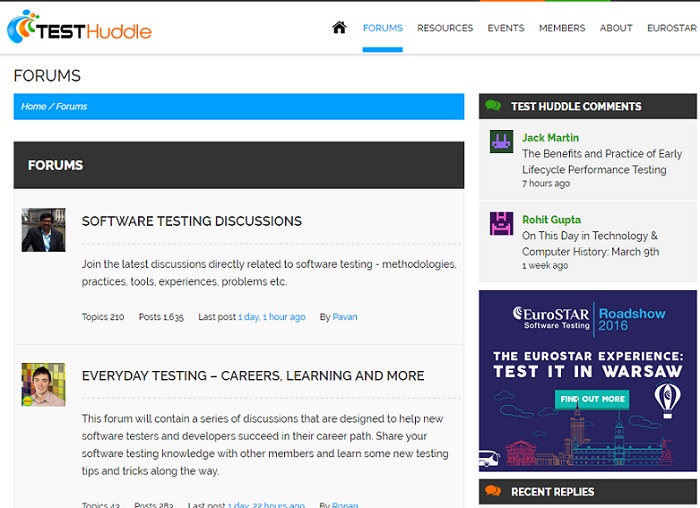
Task: Open last poster Pavan's profile link
Action: [x=344, y=317]
